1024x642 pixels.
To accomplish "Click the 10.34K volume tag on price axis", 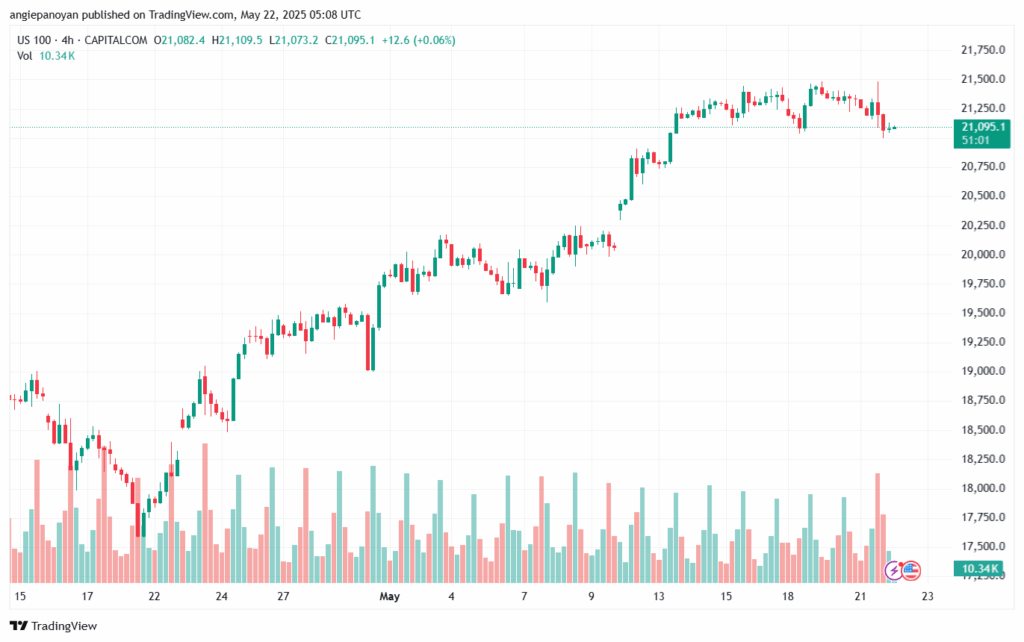I will click(981, 569).
